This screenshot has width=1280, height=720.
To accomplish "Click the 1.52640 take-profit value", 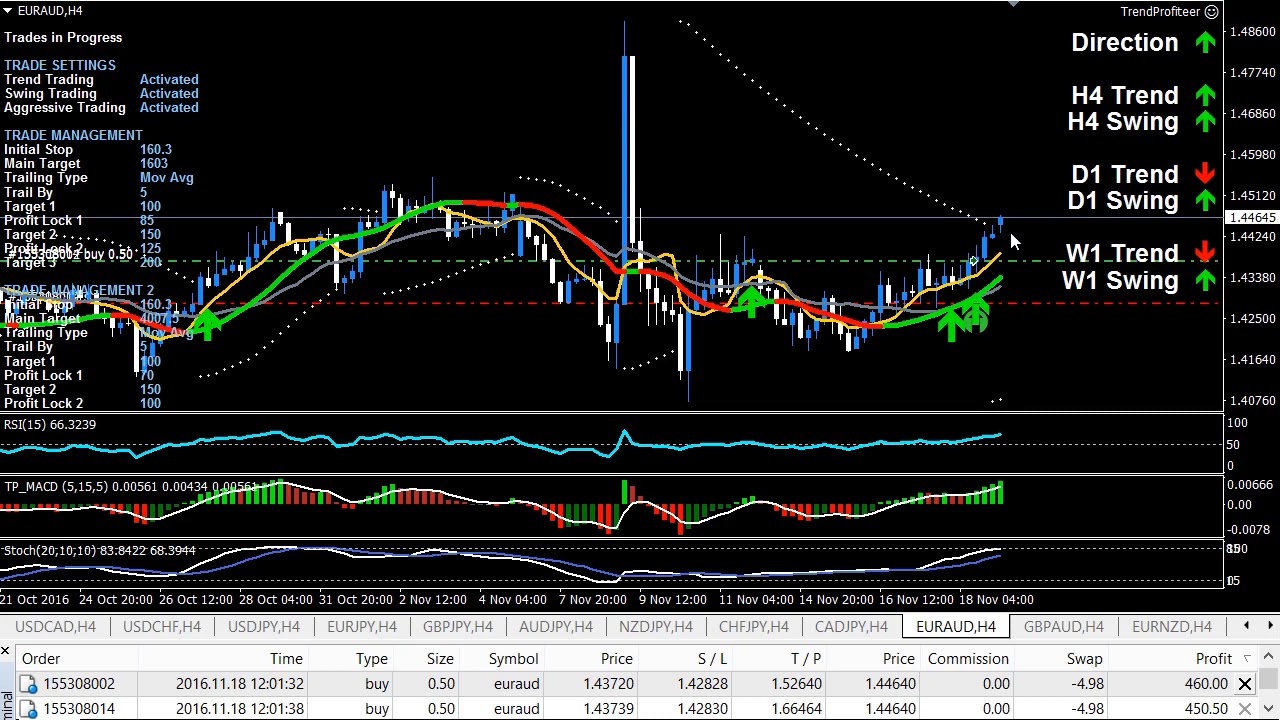I will [797, 684].
